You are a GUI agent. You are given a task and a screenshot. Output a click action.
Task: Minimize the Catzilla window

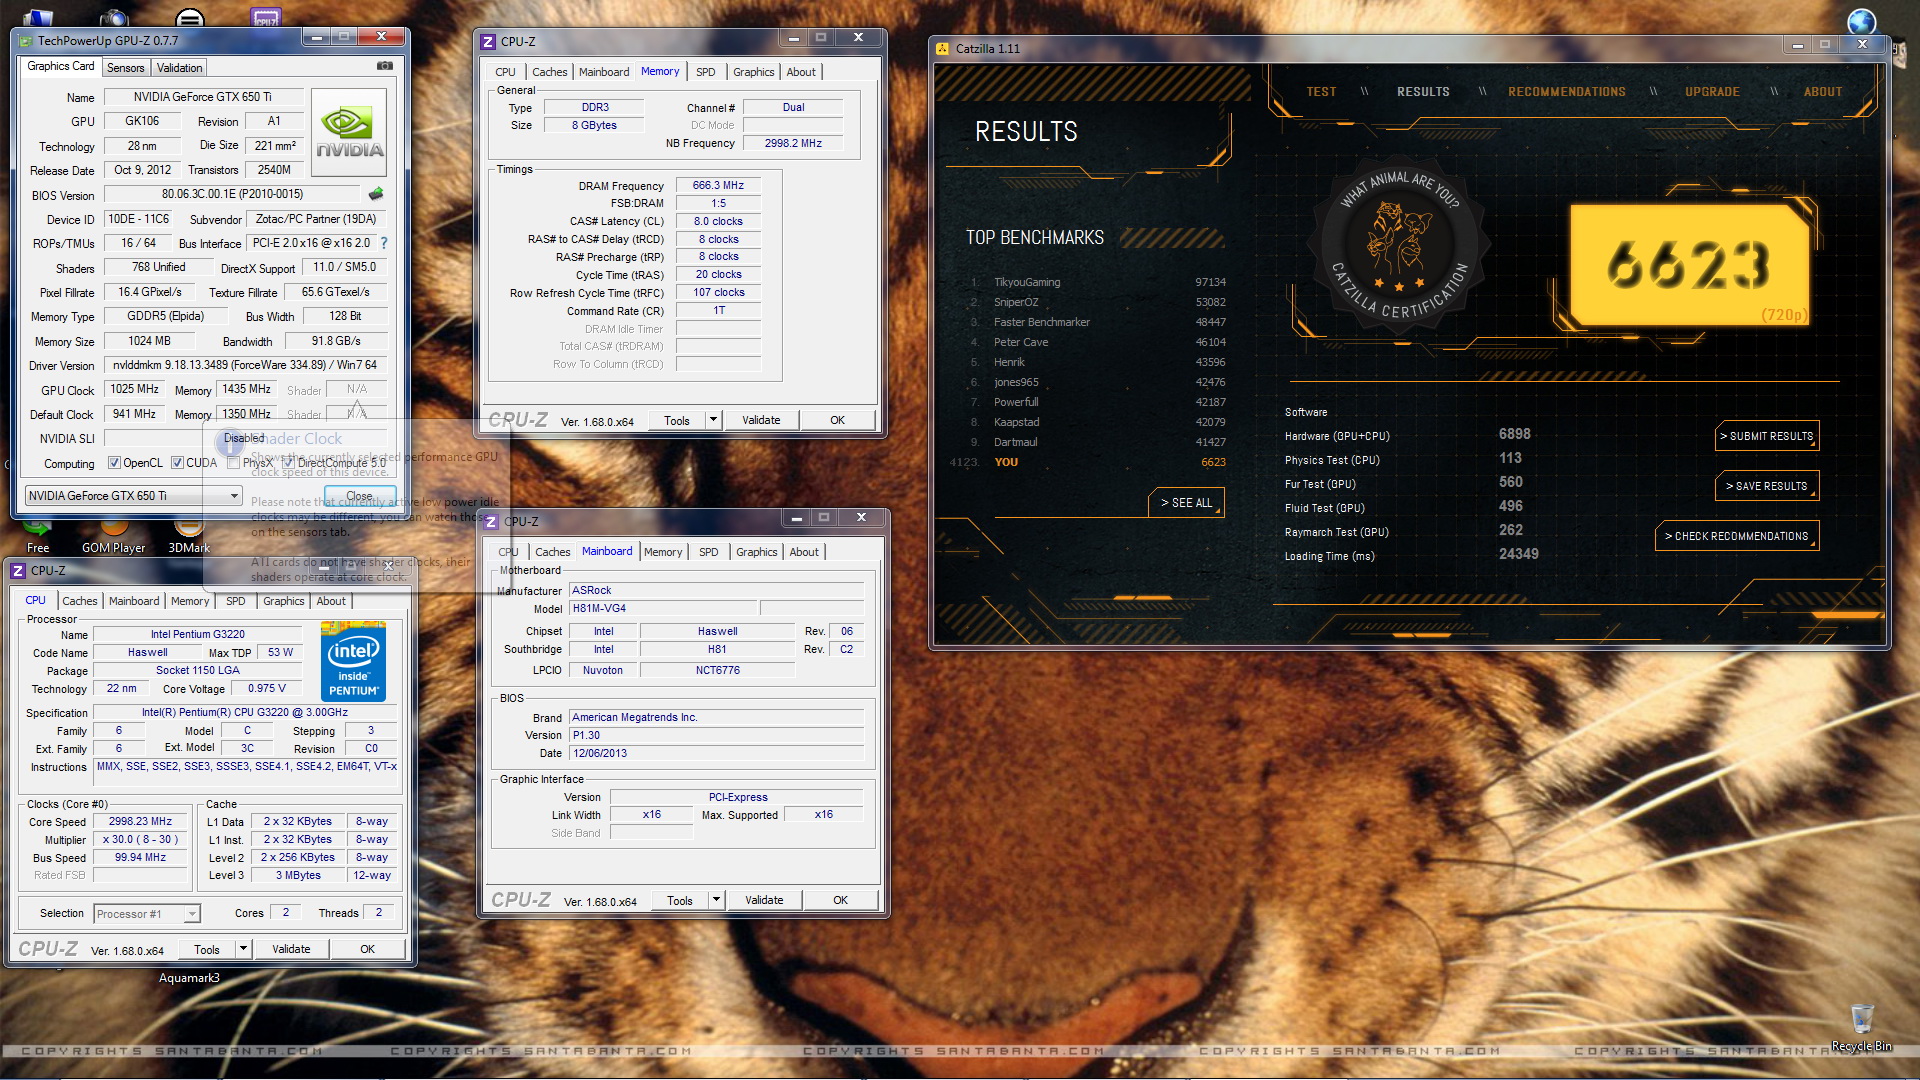point(1798,45)
